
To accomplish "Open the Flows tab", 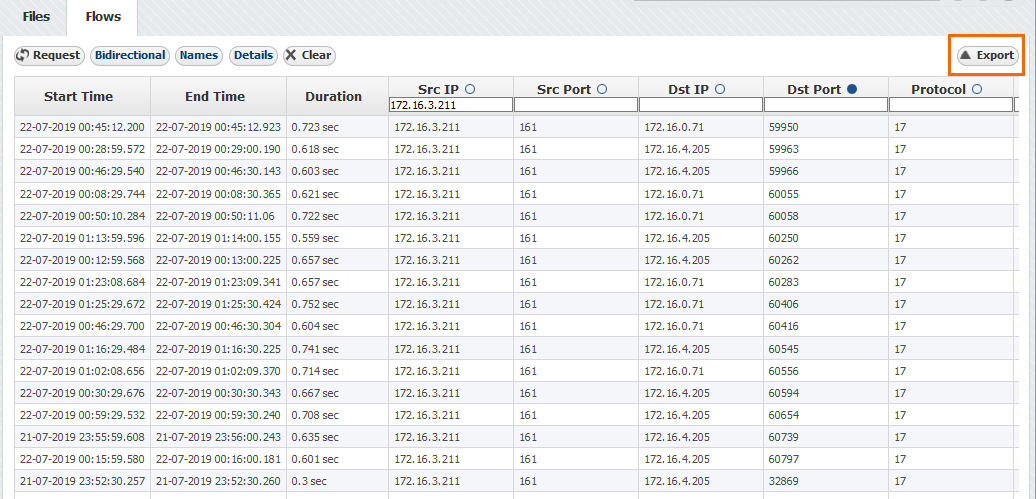I will tap(103, 17).
